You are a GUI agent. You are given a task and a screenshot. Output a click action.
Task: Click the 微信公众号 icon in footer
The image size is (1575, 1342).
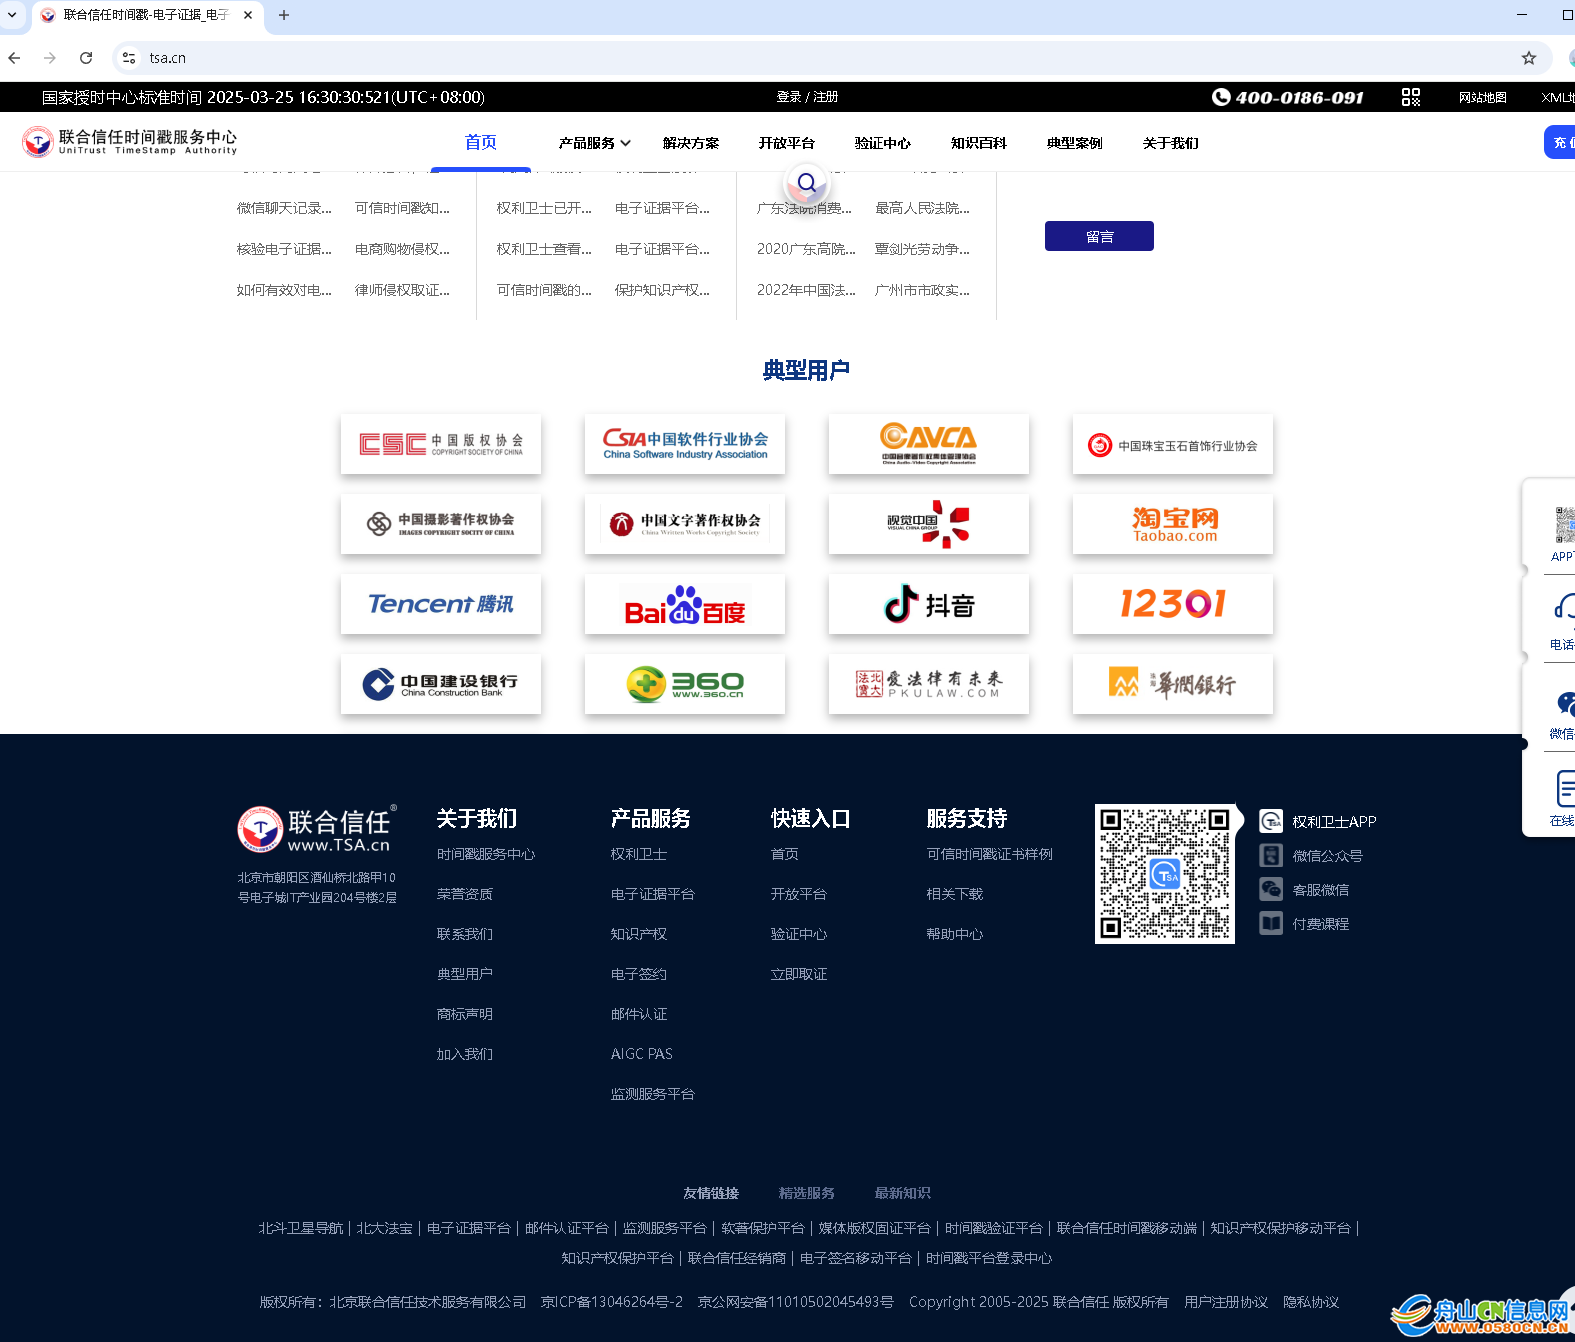point(1271,855)
